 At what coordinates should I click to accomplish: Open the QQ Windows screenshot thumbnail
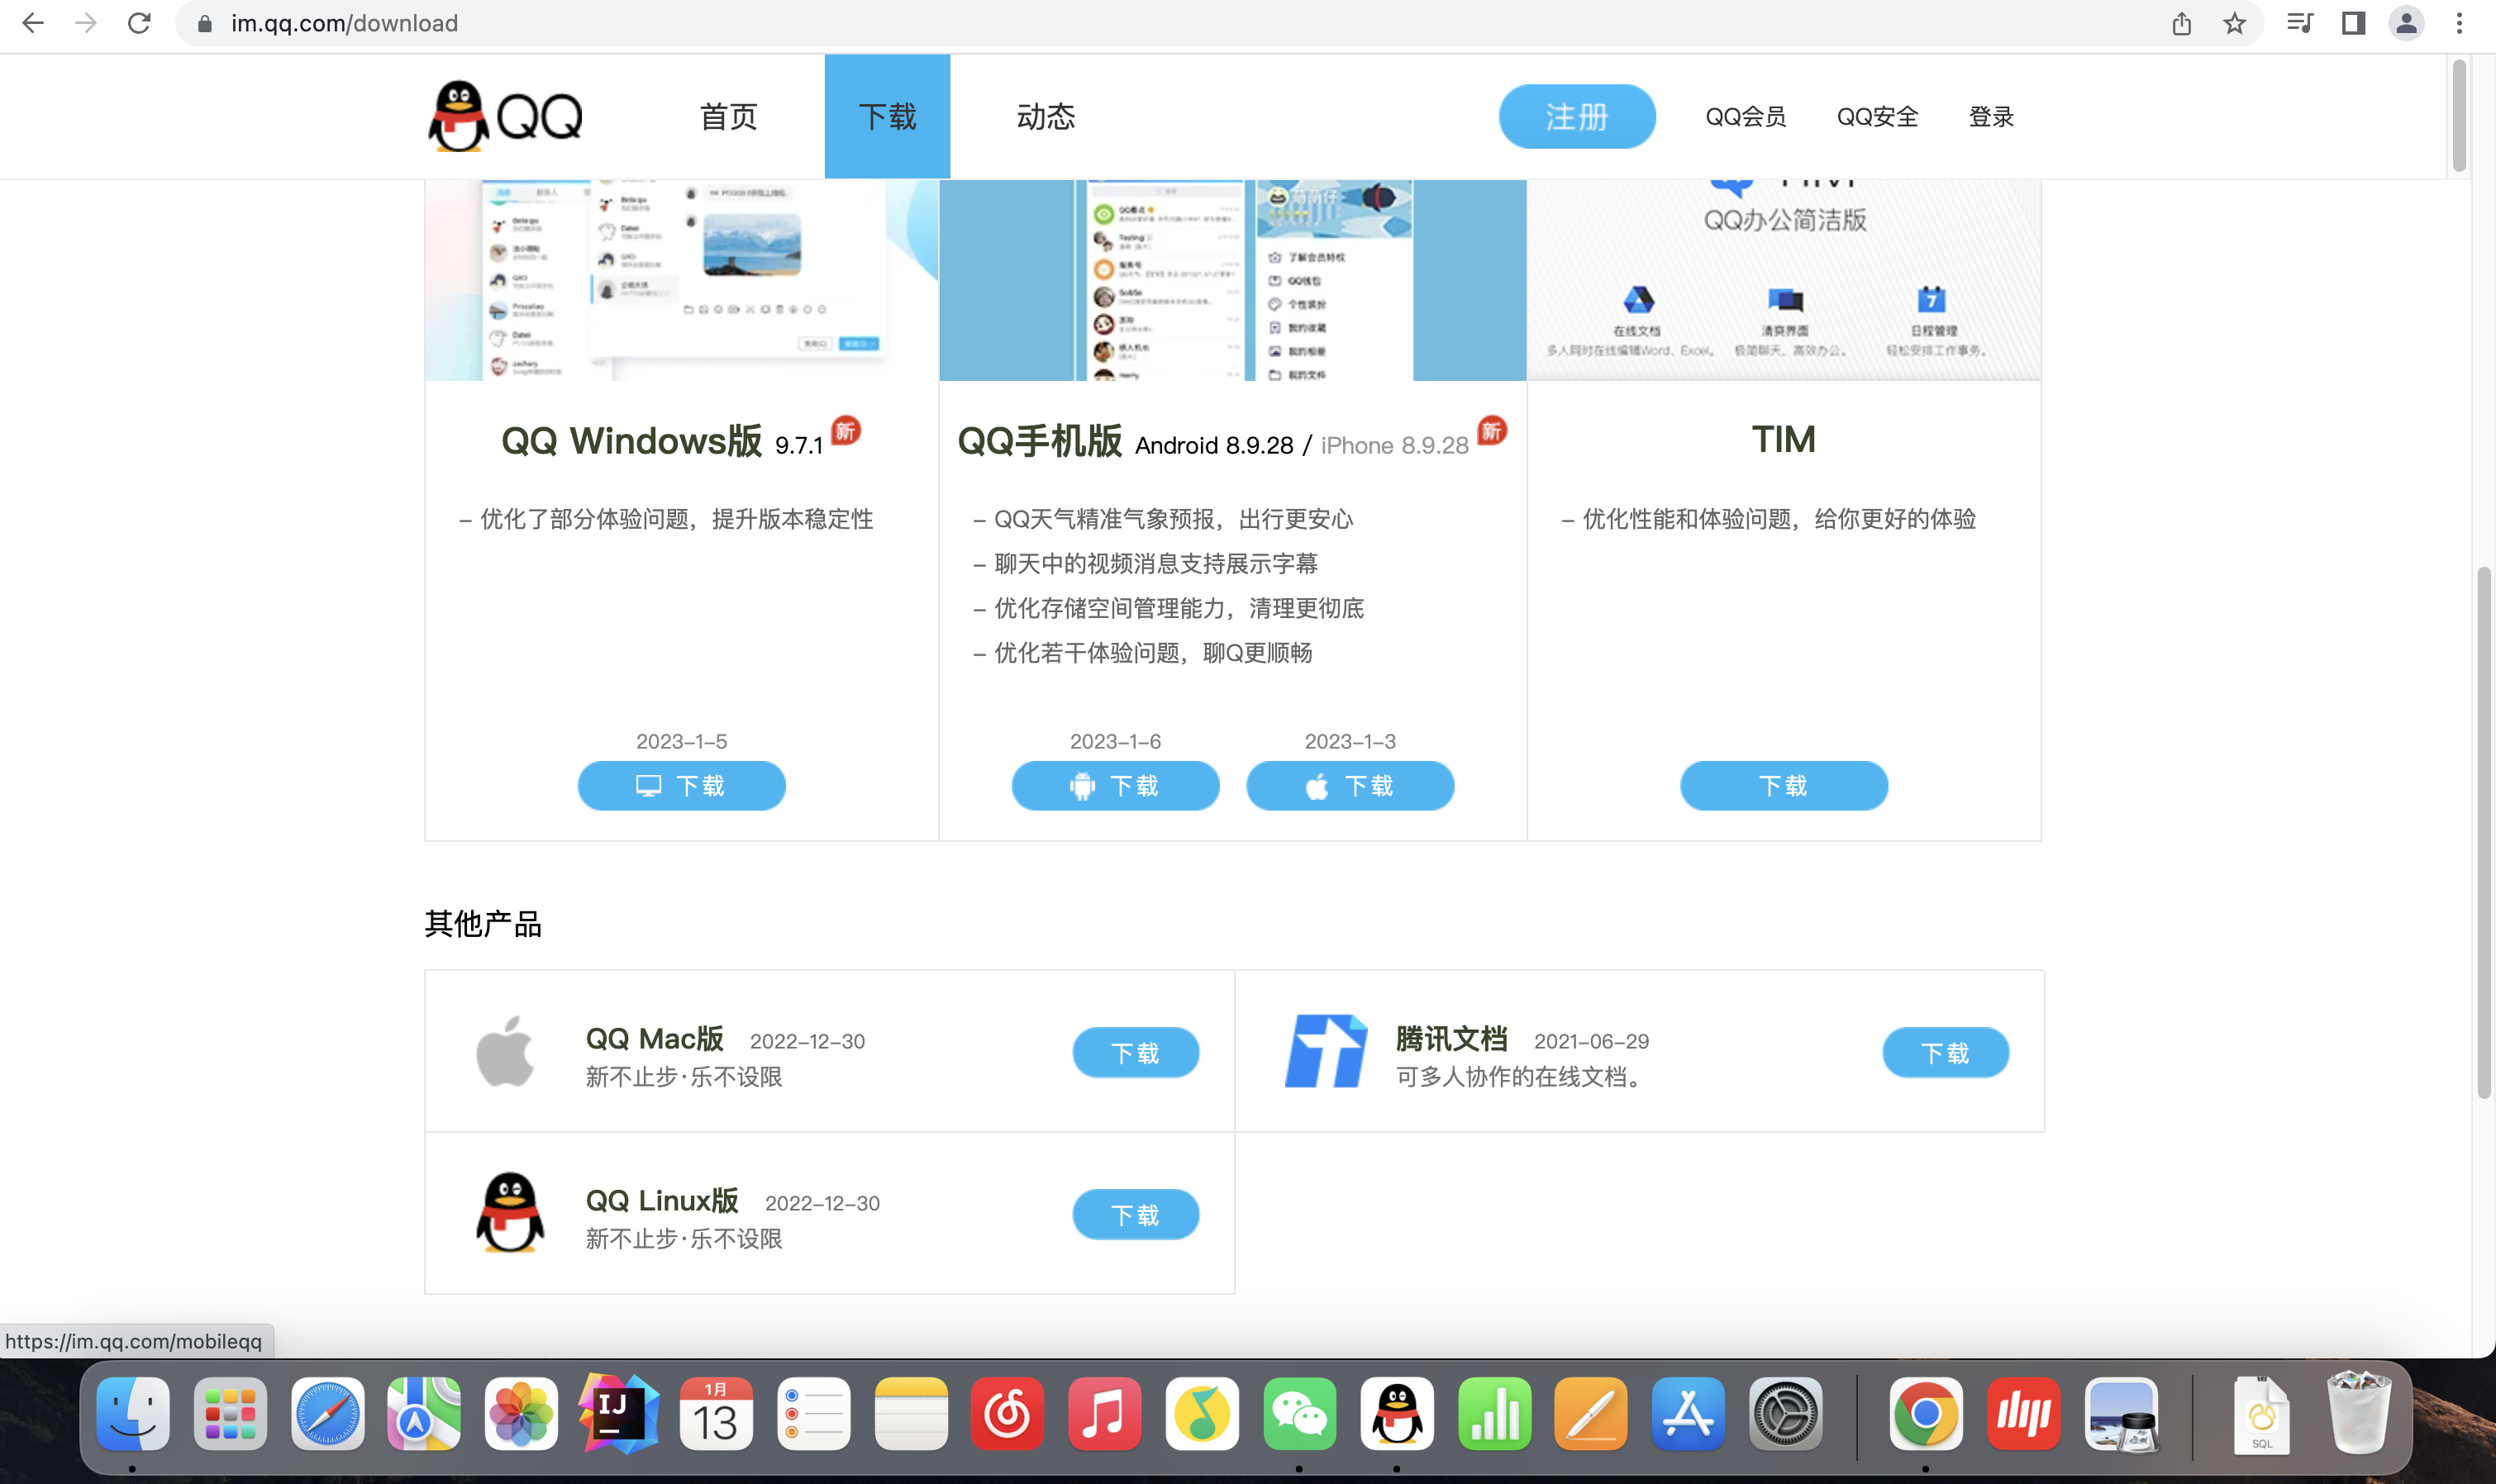coord(681,280)
